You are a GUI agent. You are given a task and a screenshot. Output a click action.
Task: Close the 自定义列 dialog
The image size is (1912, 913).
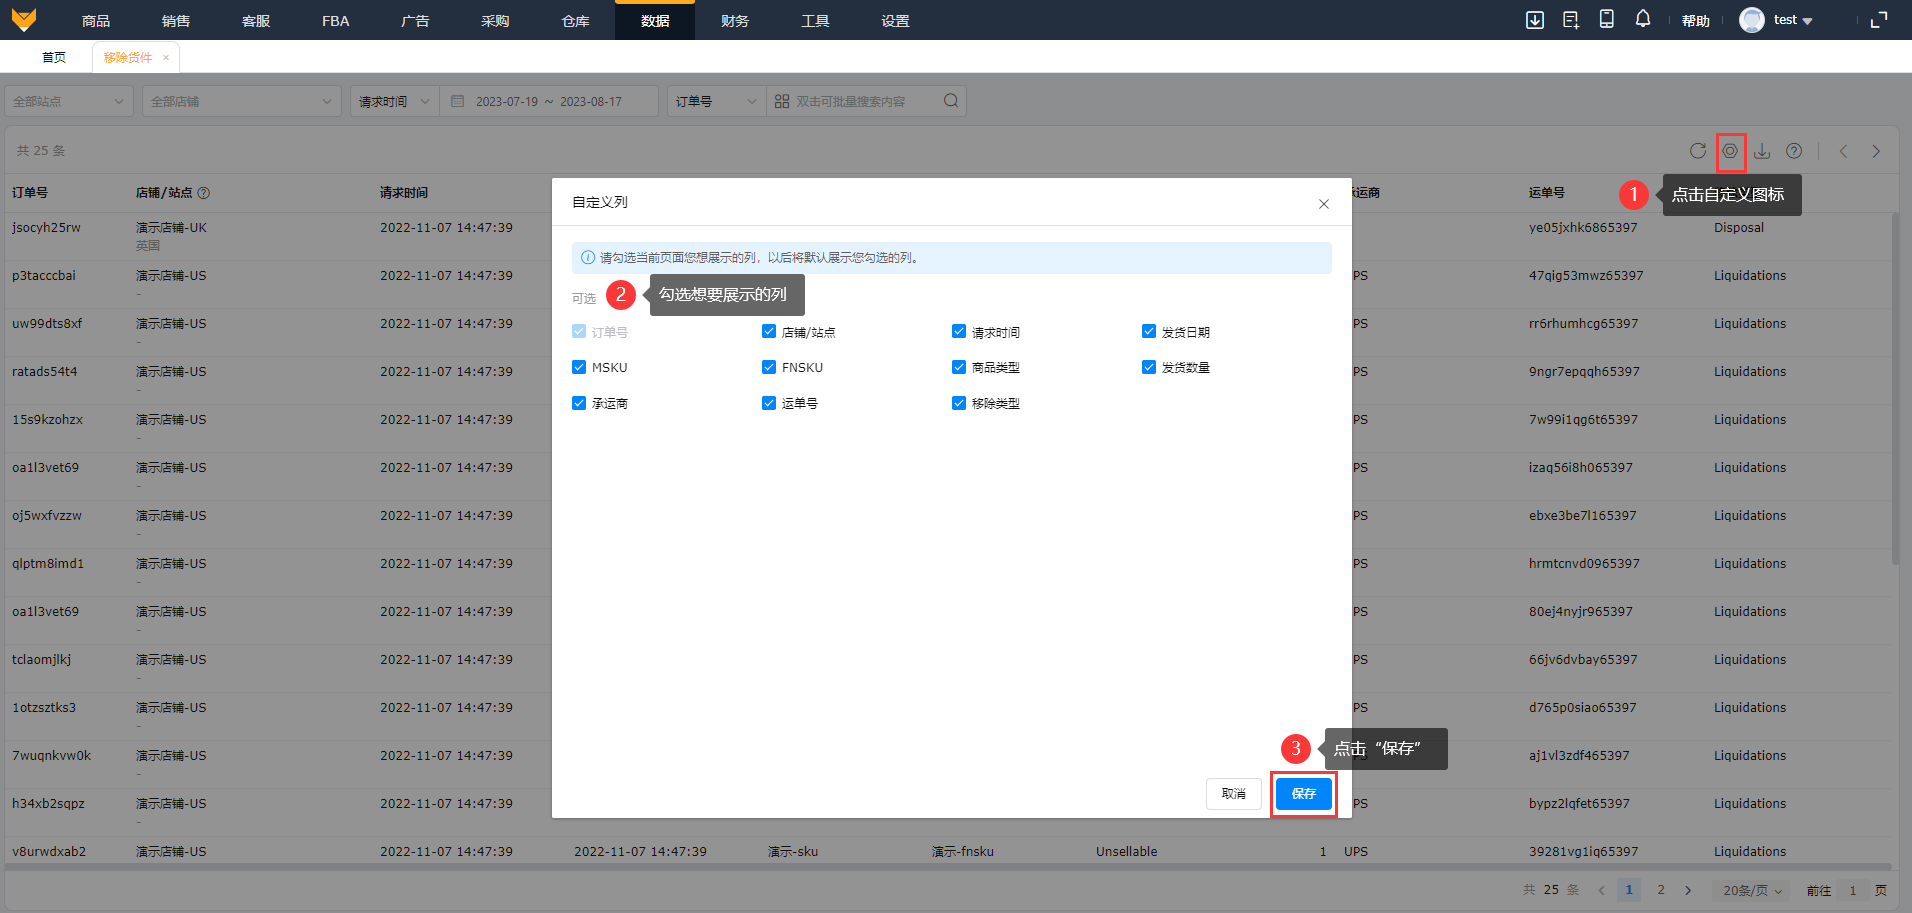coord(1324,204)
